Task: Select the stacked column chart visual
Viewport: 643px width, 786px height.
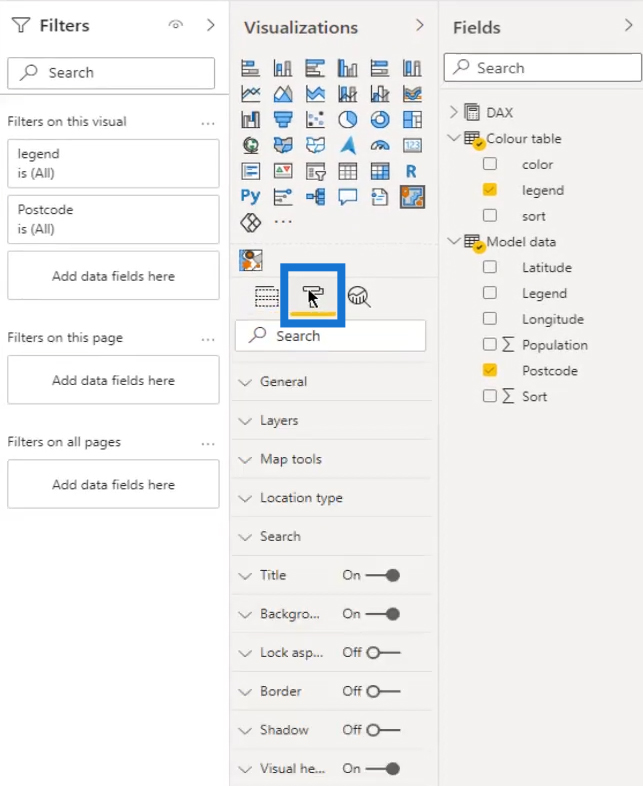Action: (283, 68)
